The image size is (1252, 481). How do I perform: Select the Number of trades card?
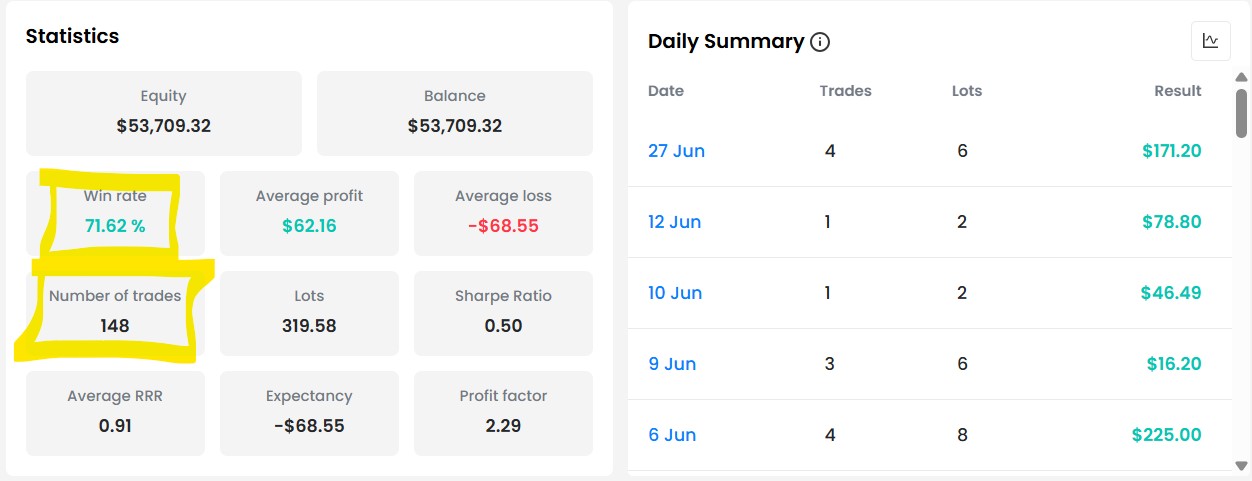115,313
